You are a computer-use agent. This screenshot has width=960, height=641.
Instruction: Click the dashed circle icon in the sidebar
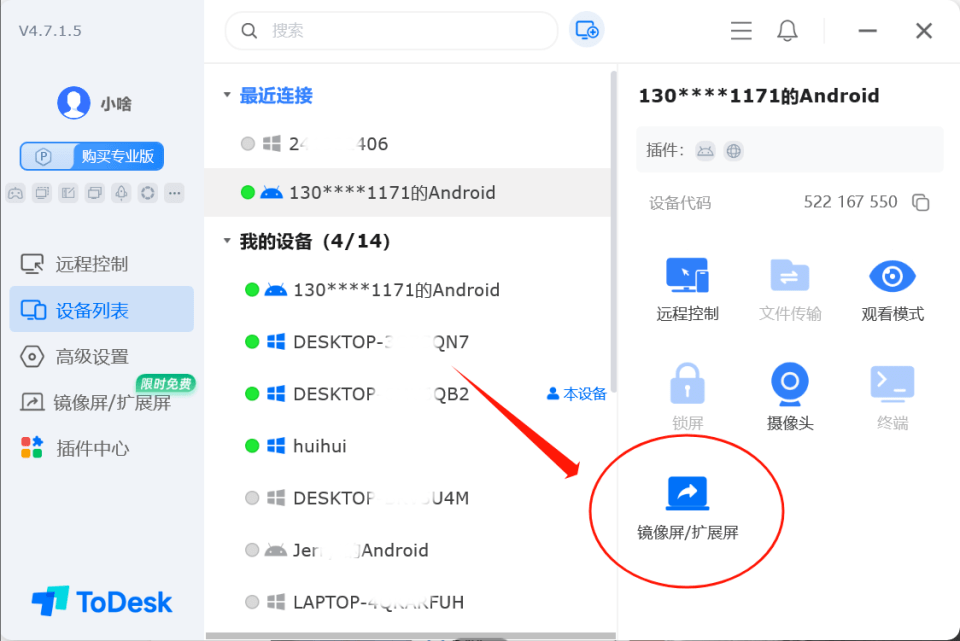[148, 193]
